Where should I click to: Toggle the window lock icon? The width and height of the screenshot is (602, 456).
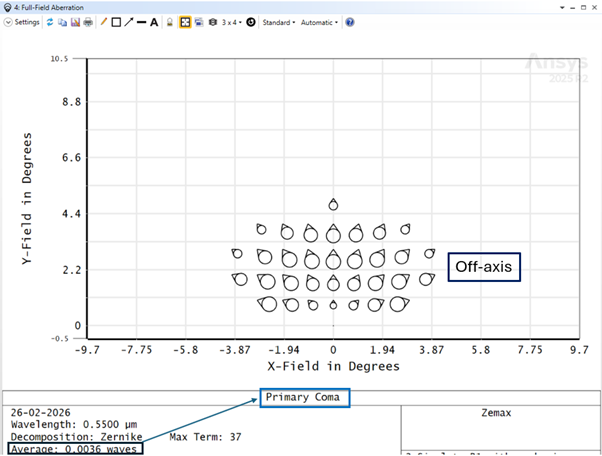pyautogui.click(x=170, y=22)
